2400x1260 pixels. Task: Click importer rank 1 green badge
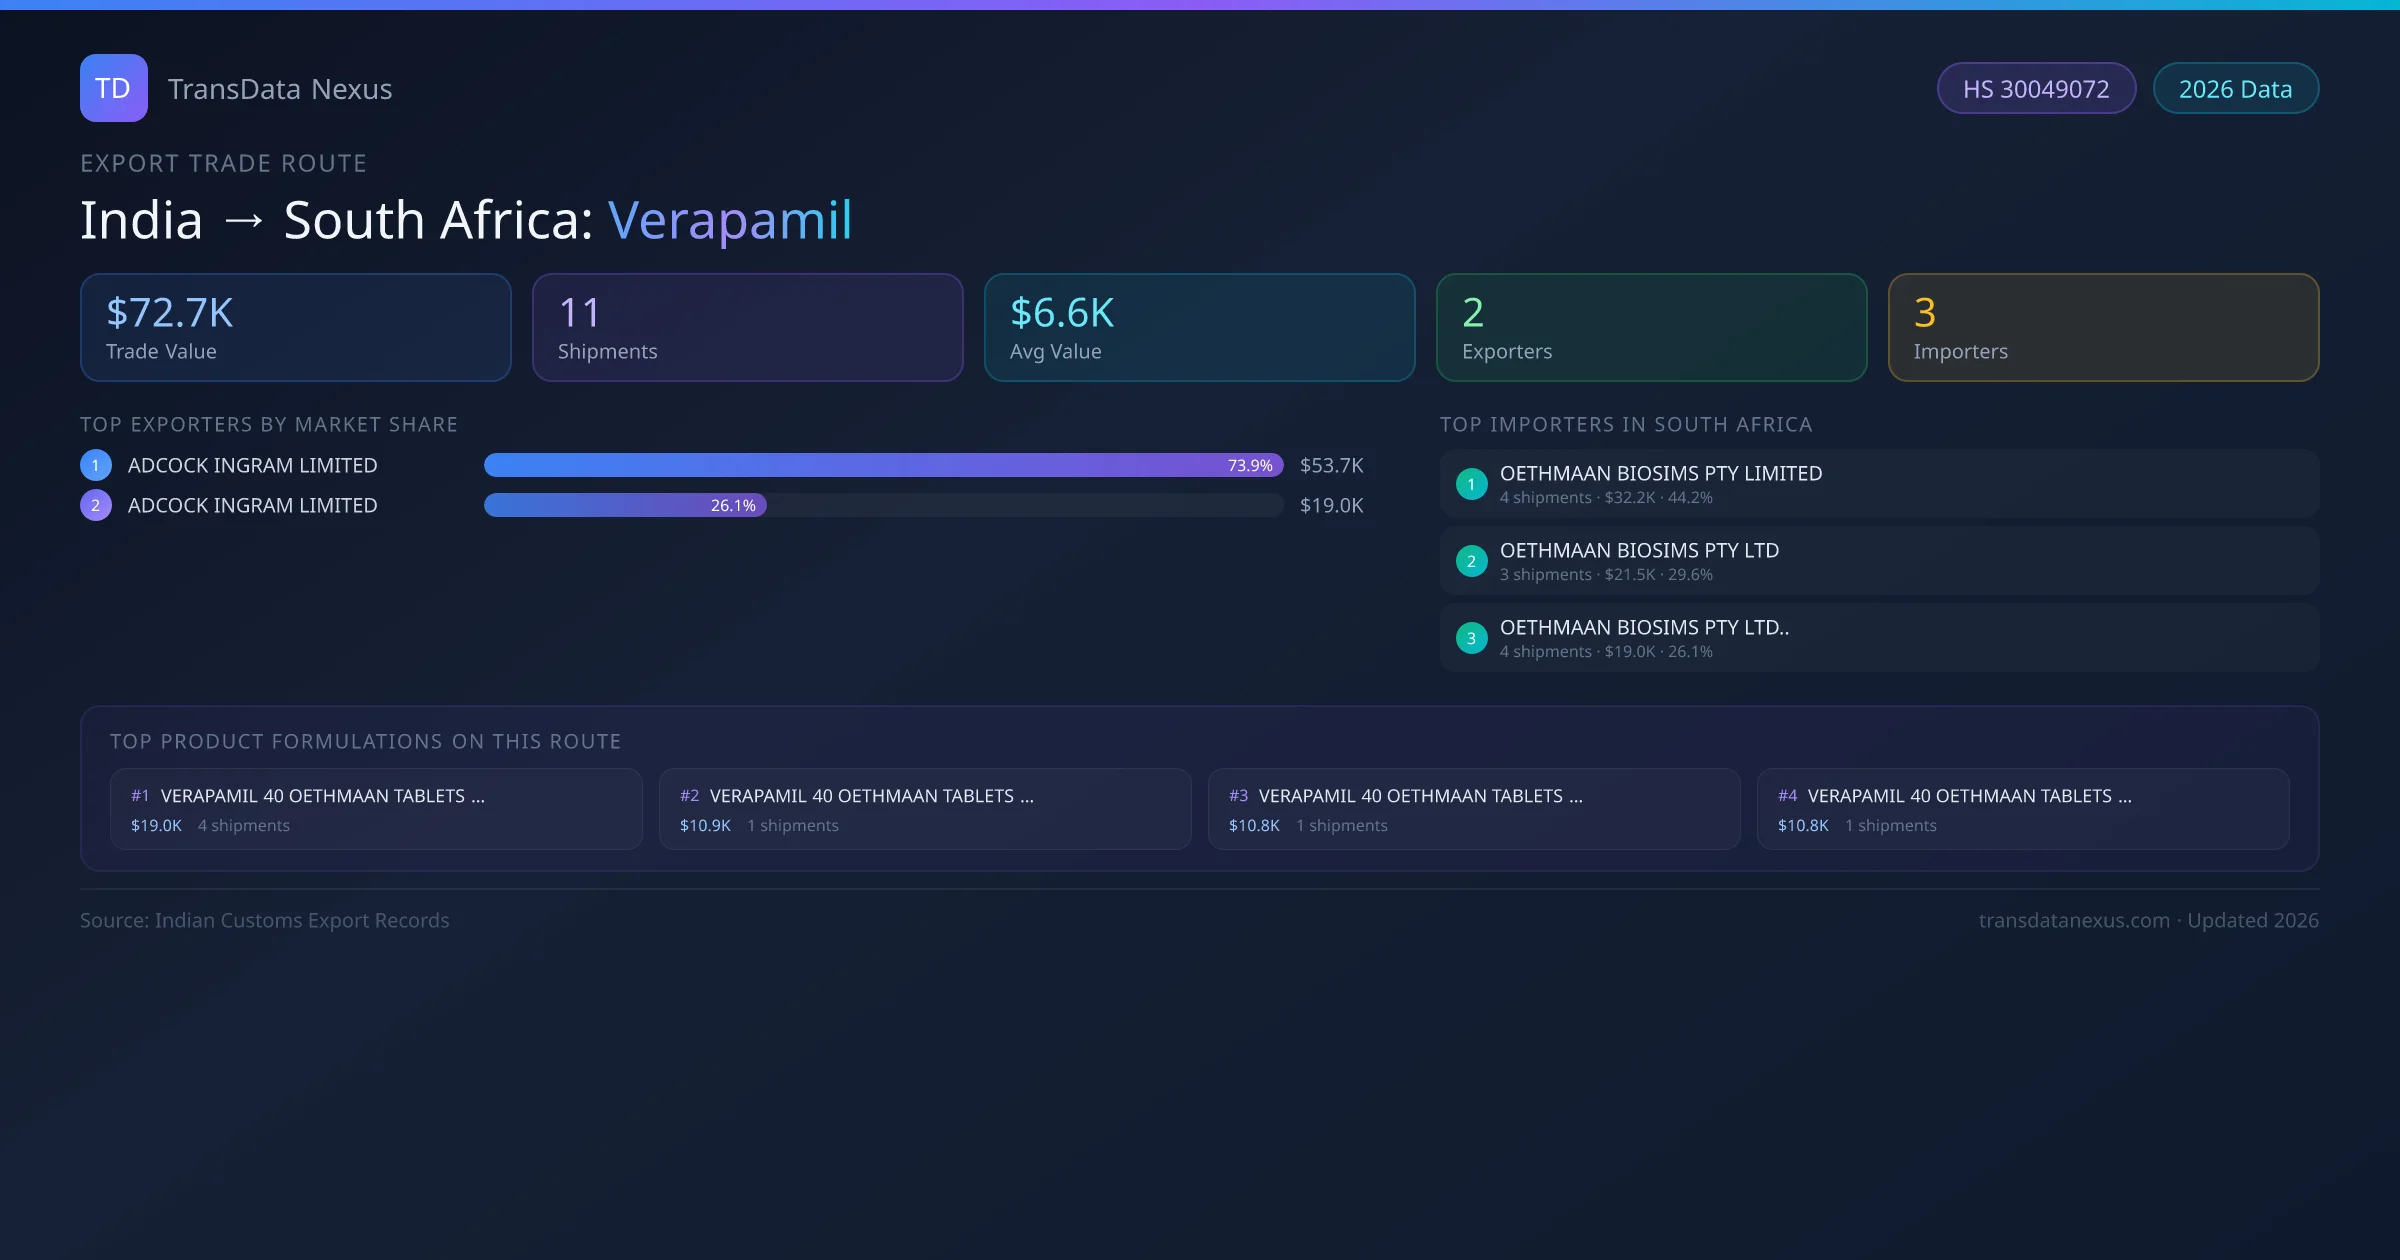pyautogui.click(x=1471, y=484)
